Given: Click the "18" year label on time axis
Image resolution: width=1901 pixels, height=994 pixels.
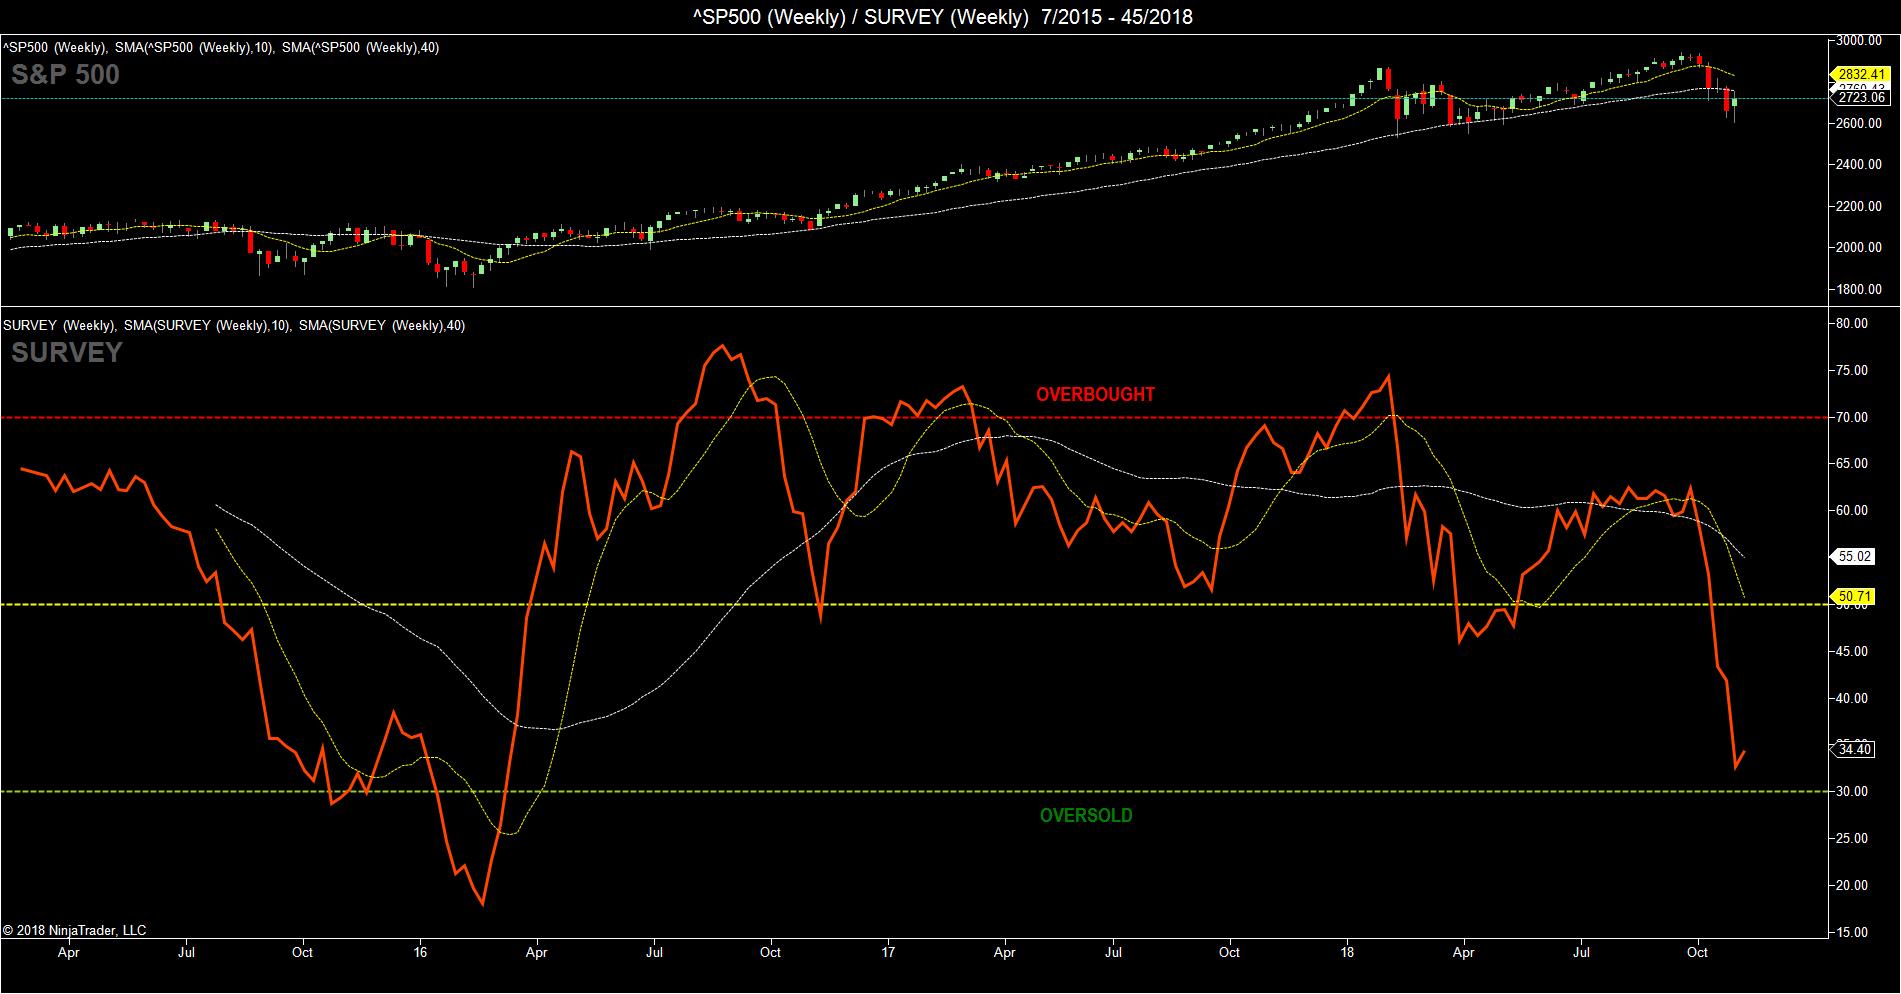Looking at the screenshot, I should 1348,952.
